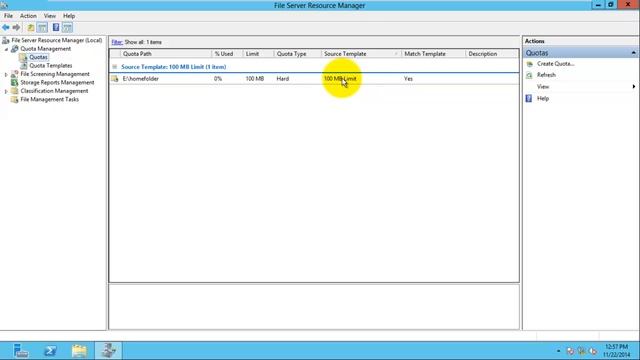Click the E:\homefolder quota folder icon
Screen dimensions: 640x360
(x=115, y=79)
